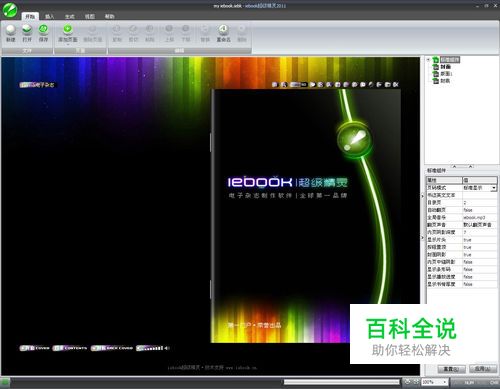Click the 全局音乐 iebook.mp3 value field

coord(479,217)
